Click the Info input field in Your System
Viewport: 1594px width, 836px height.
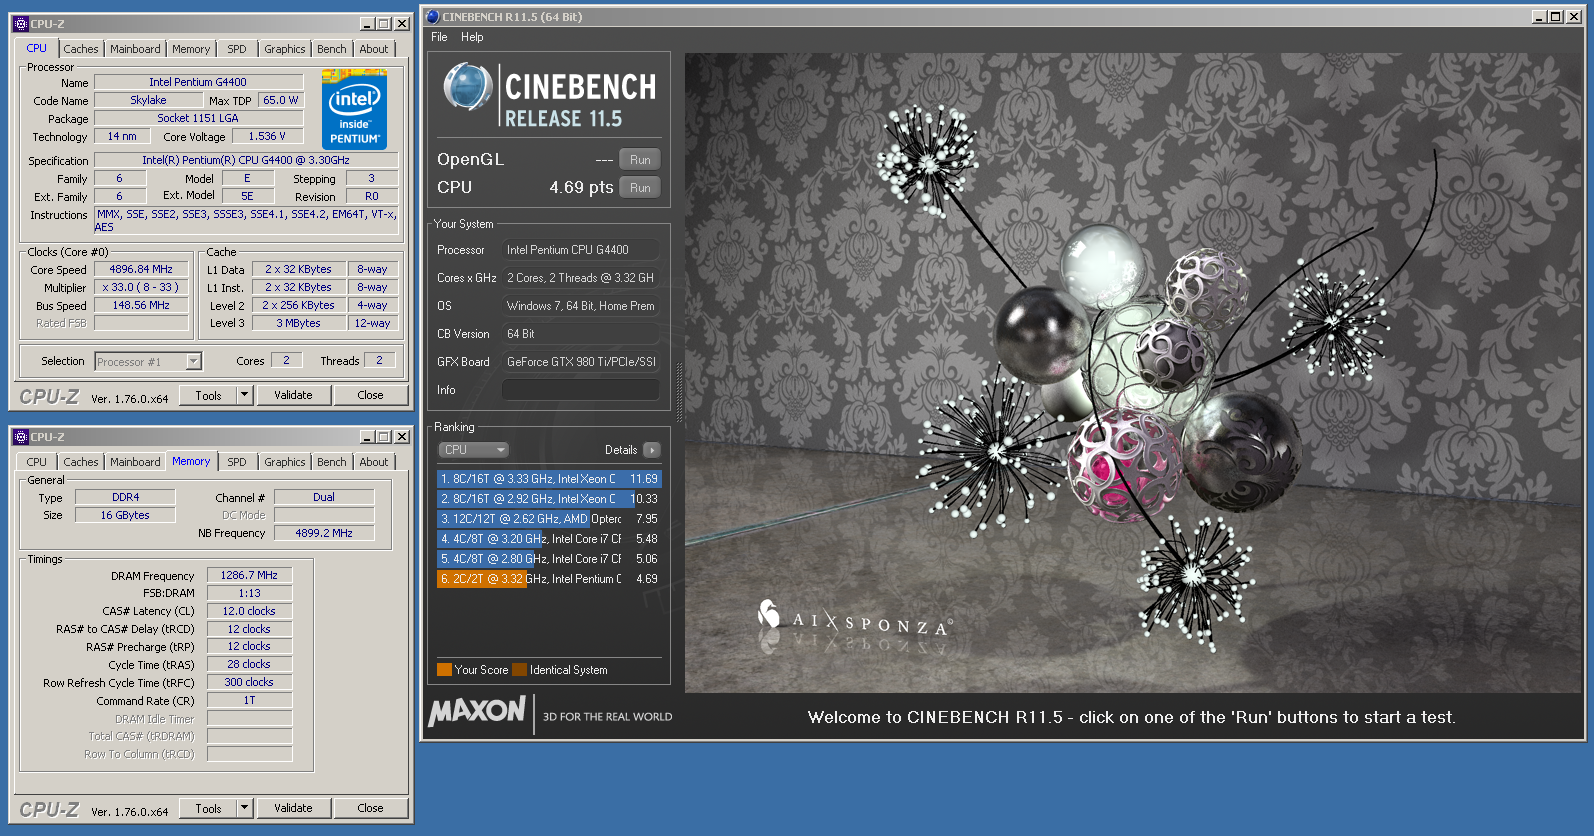[581, 390]
